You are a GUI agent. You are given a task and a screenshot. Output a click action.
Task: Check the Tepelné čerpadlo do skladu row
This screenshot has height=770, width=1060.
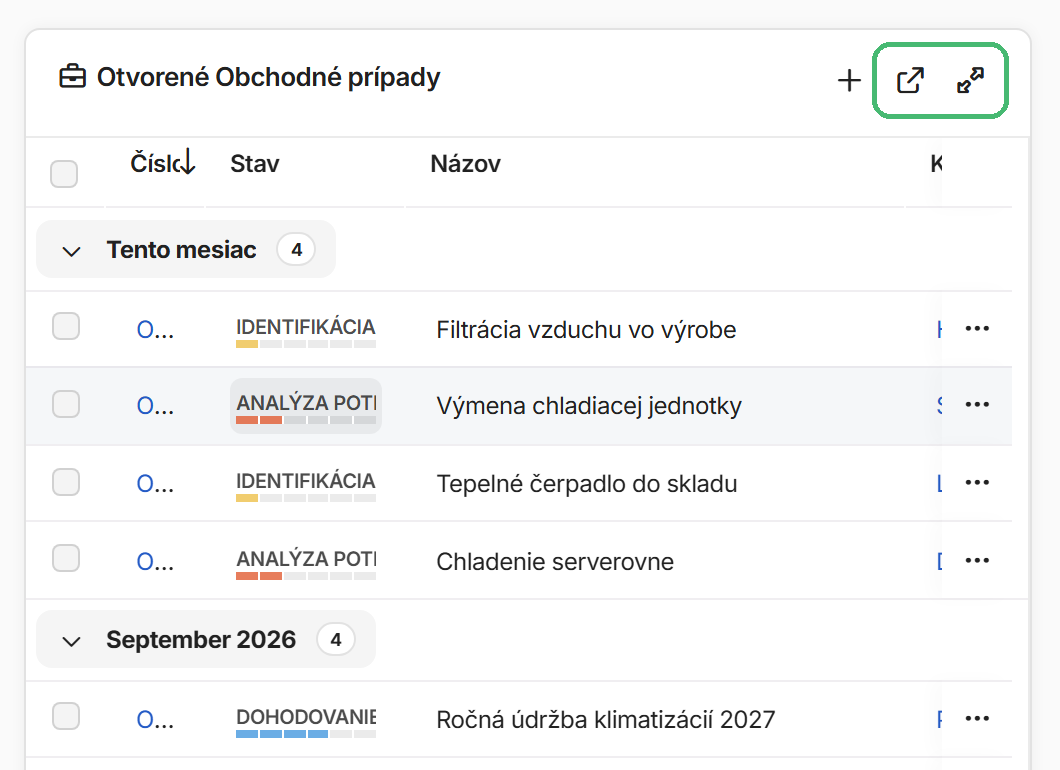[66, 482]
